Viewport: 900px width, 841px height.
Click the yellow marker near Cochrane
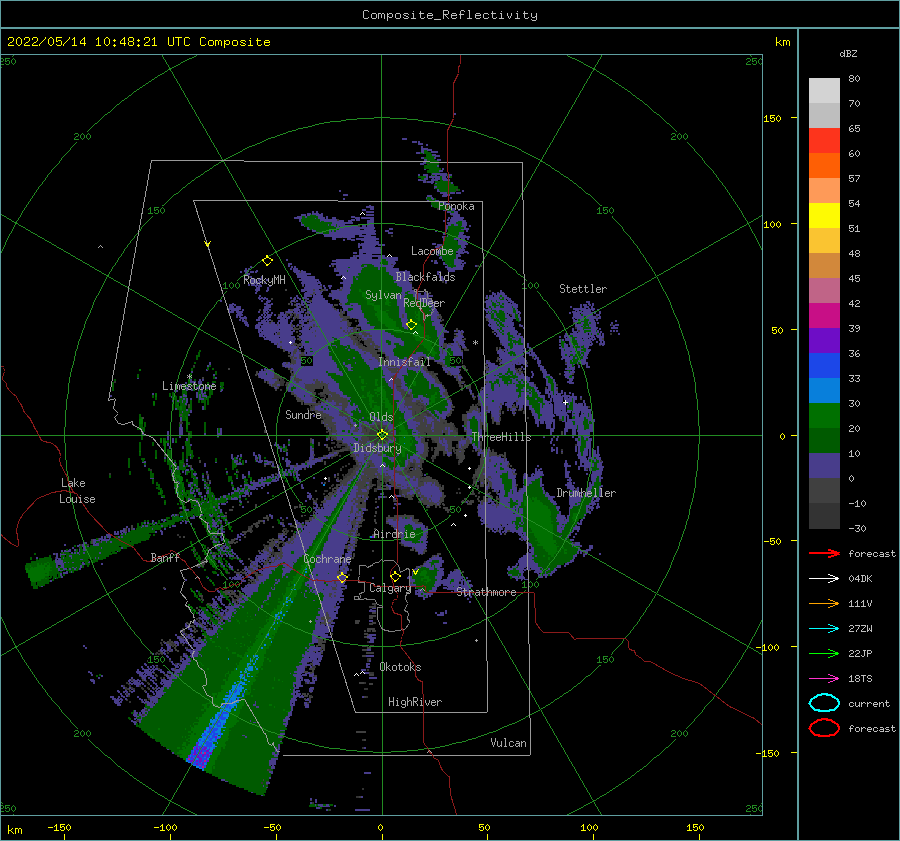pos(342,578)
